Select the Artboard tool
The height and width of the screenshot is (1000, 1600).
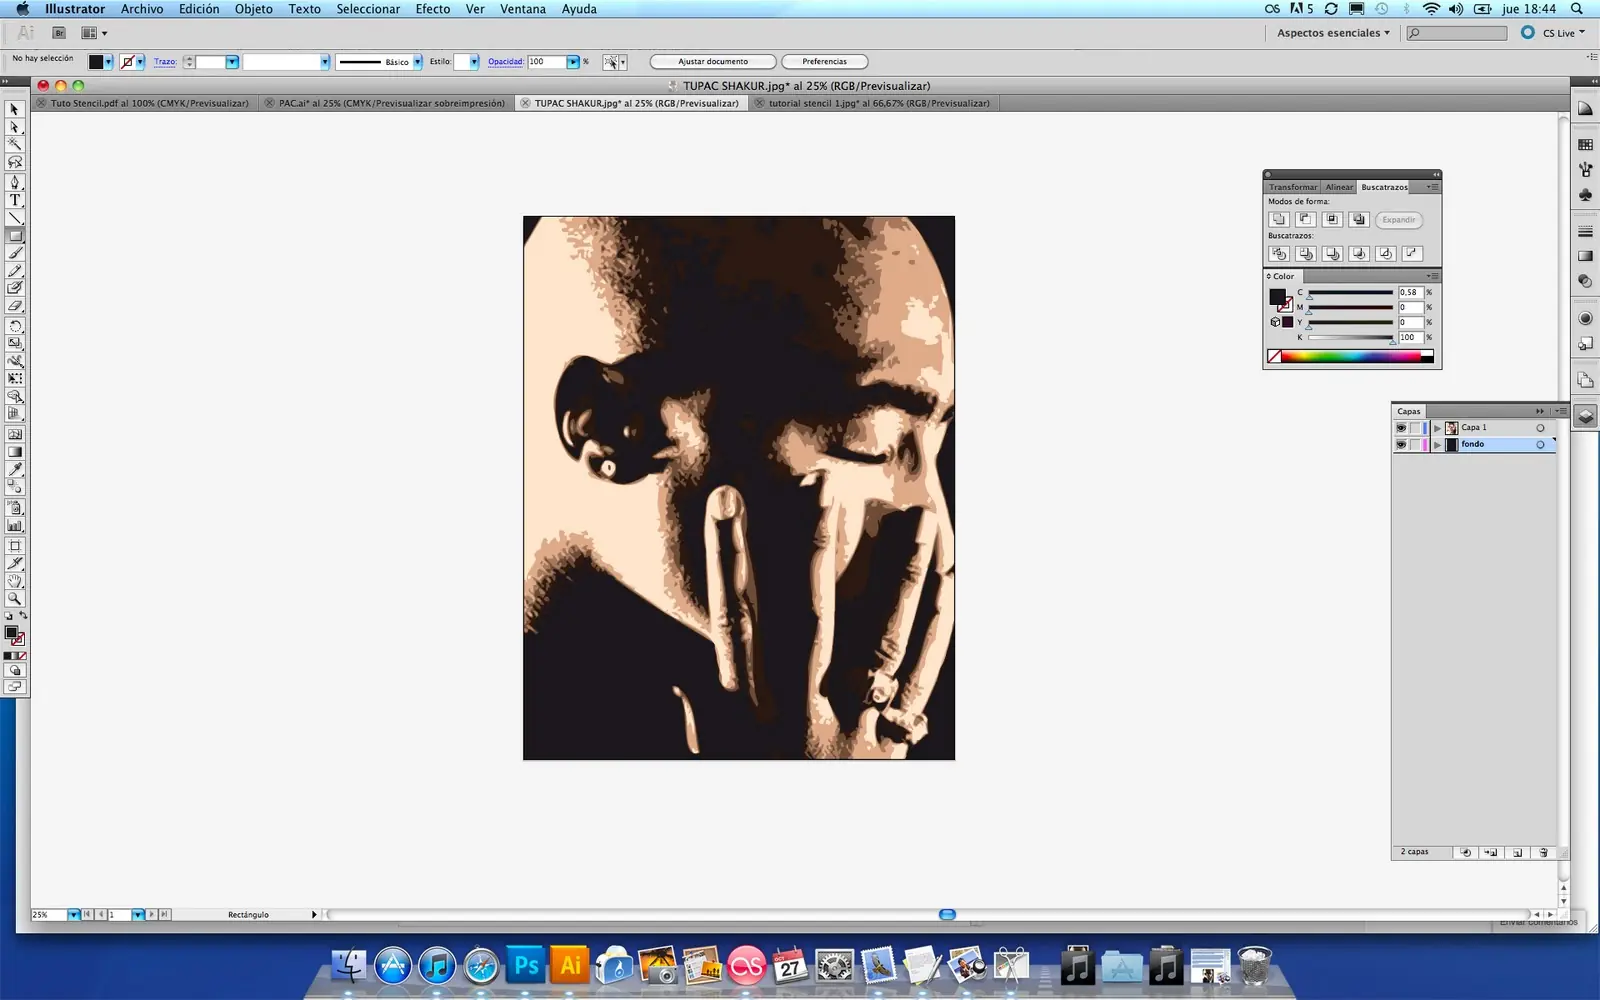click(14, 546)
